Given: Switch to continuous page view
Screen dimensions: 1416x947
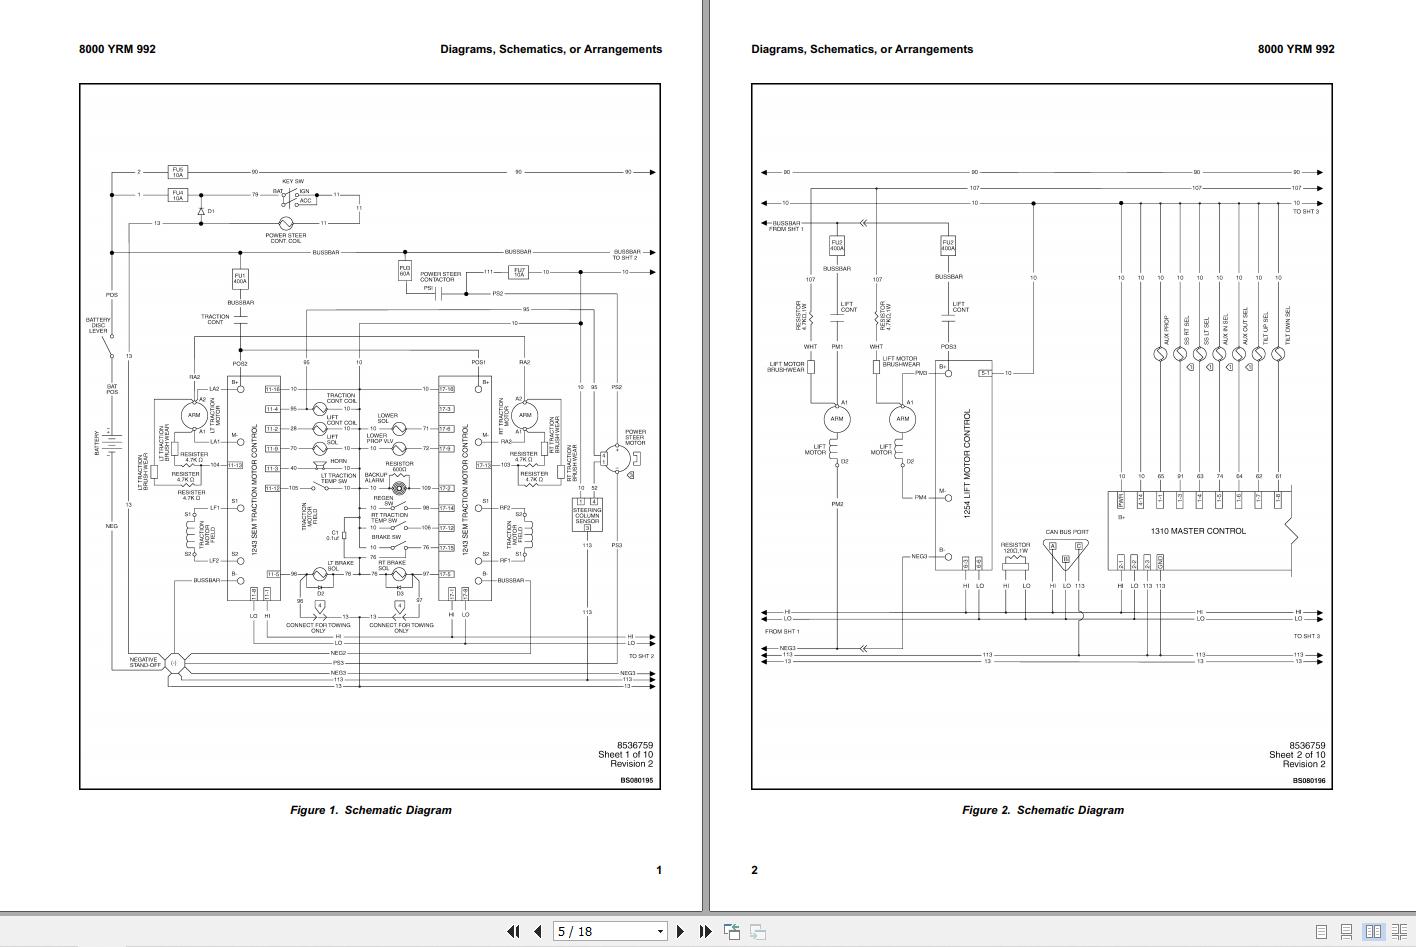Looking at the screenshot, I should tap(1347, 932).
